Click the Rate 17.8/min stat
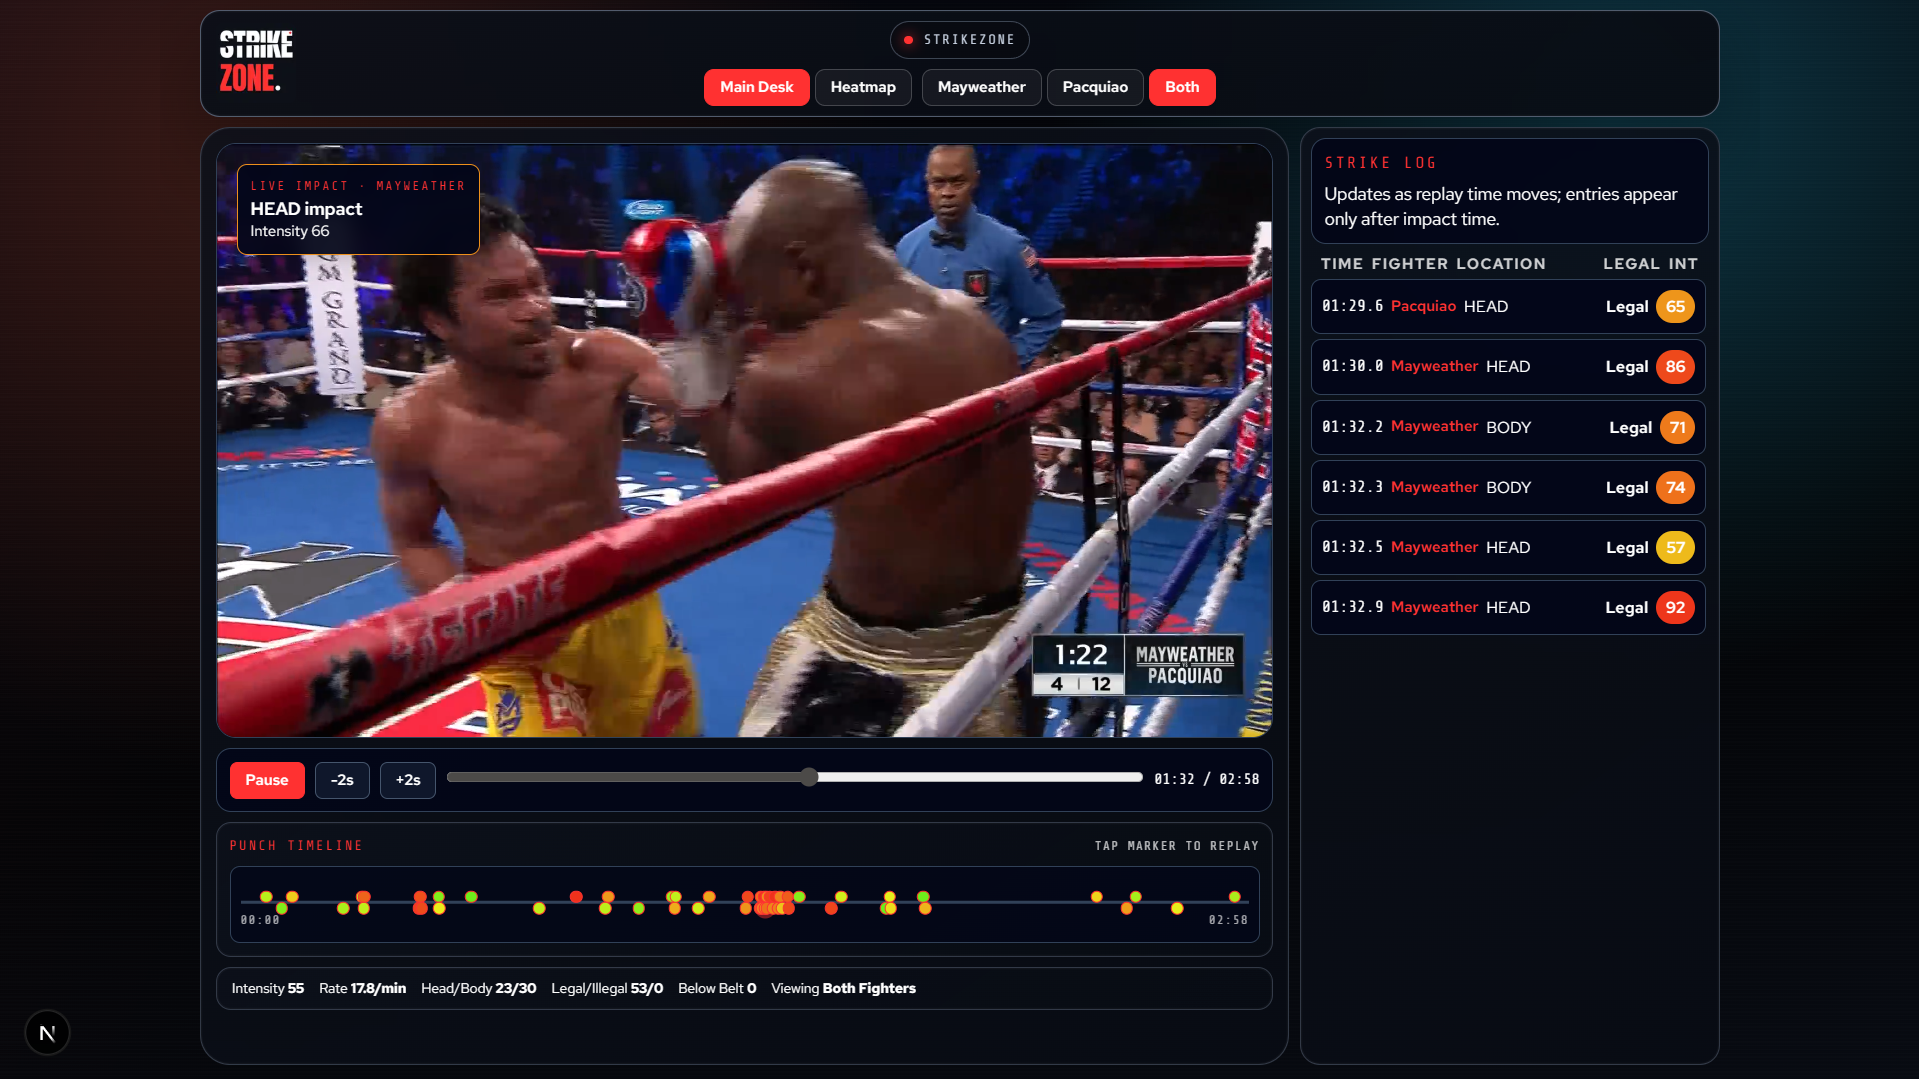The width and height of the screenshot is (1919, 1079). (x=362, y=988)
